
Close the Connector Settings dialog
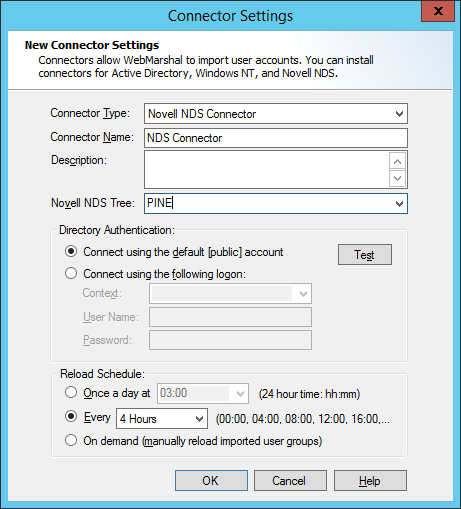[438, 12]
